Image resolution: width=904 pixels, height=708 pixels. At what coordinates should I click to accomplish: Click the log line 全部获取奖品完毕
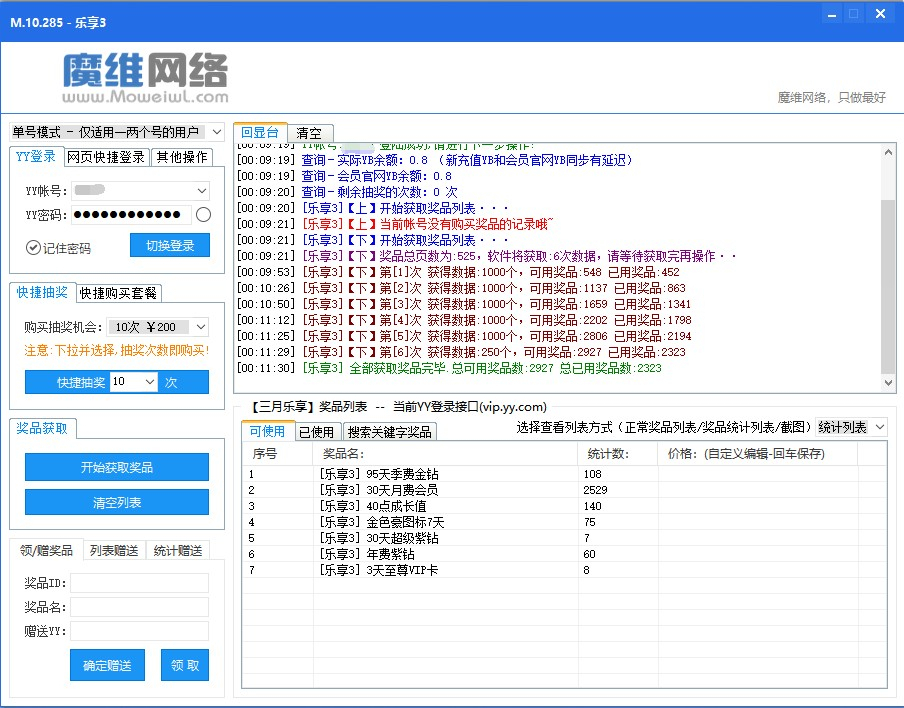449,368
